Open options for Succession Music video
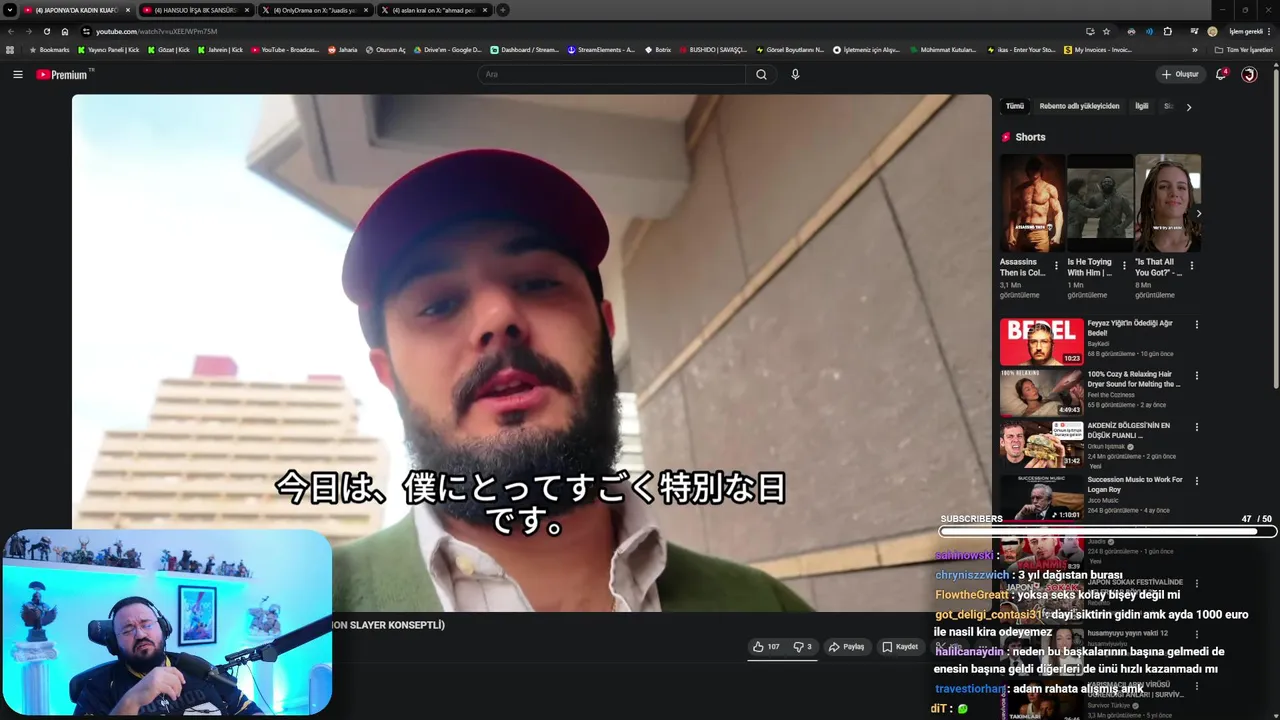 1196,481
